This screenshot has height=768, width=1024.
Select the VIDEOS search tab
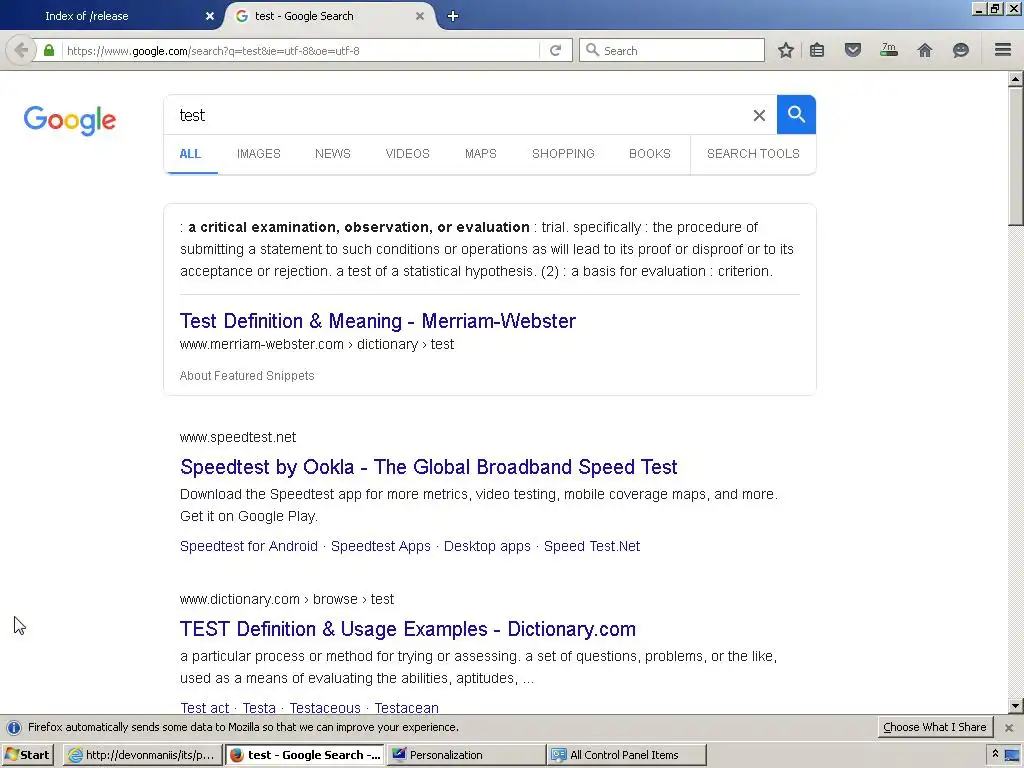[408, 153]
